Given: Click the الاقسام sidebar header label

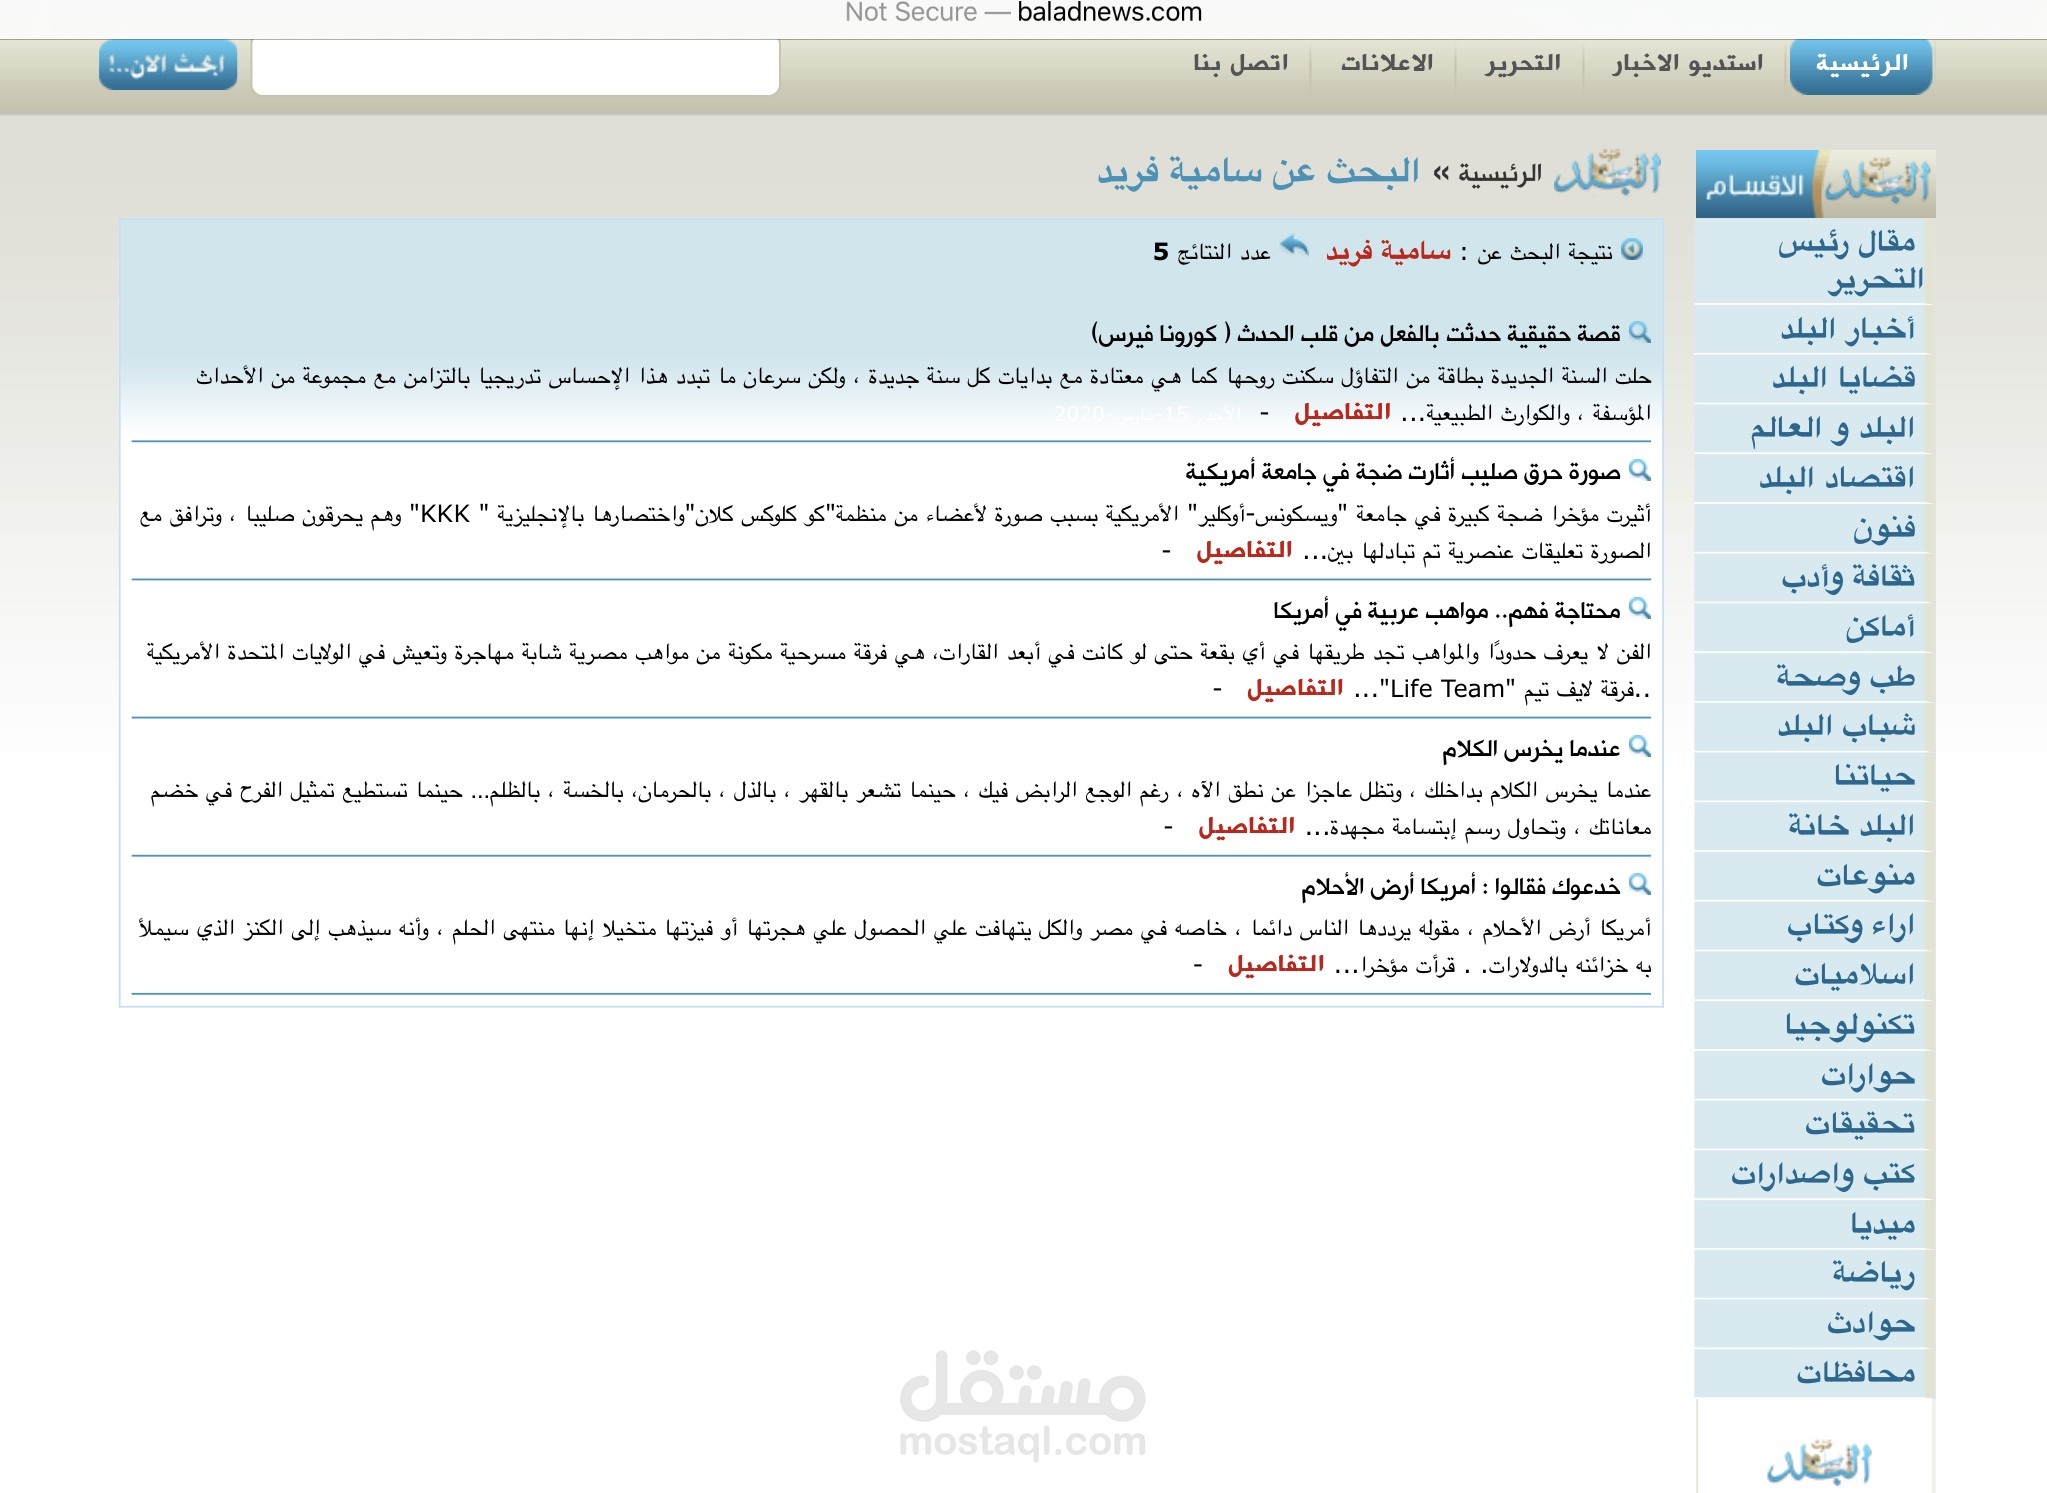Looking at the screenshot, I should 1754,187.
